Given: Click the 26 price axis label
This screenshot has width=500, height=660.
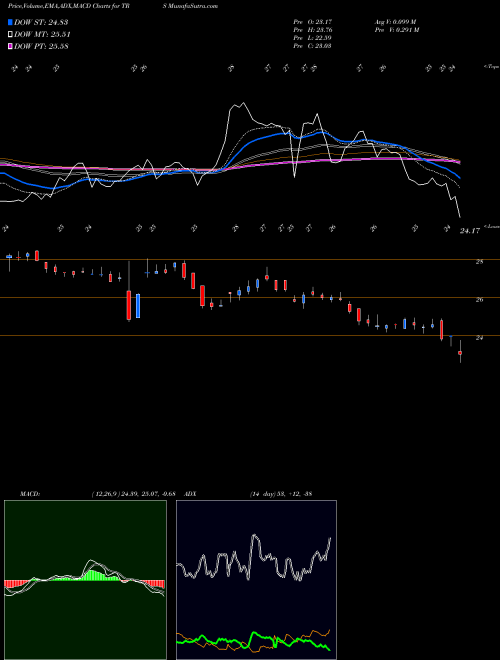Looking at the screenshot, I should 479,300.
